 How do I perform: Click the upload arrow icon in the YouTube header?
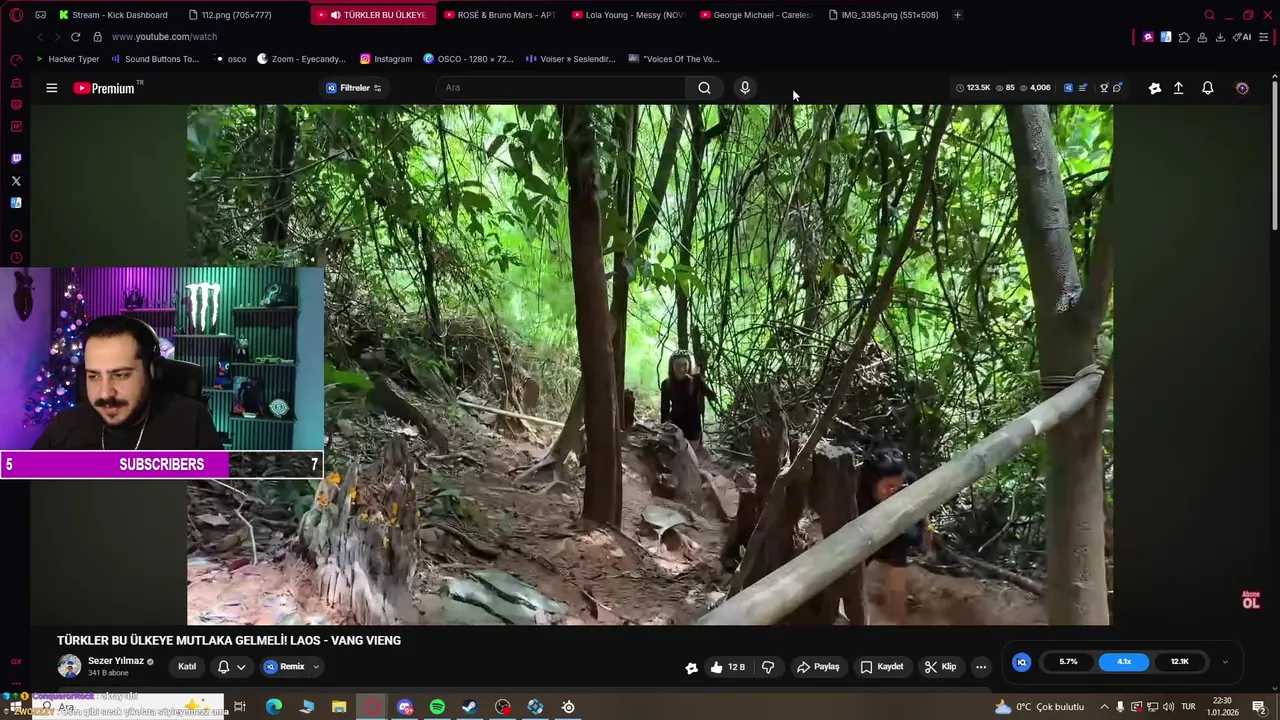click(1178, 88)
